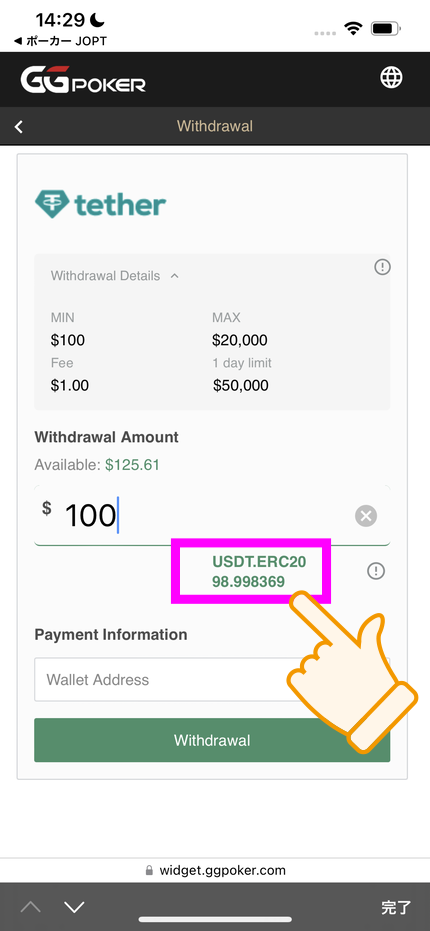The width and height of the screenshot is (430, 931).
Task: Tap 完了 to dismiss the keyboard bar
Action: coord(396,907)
